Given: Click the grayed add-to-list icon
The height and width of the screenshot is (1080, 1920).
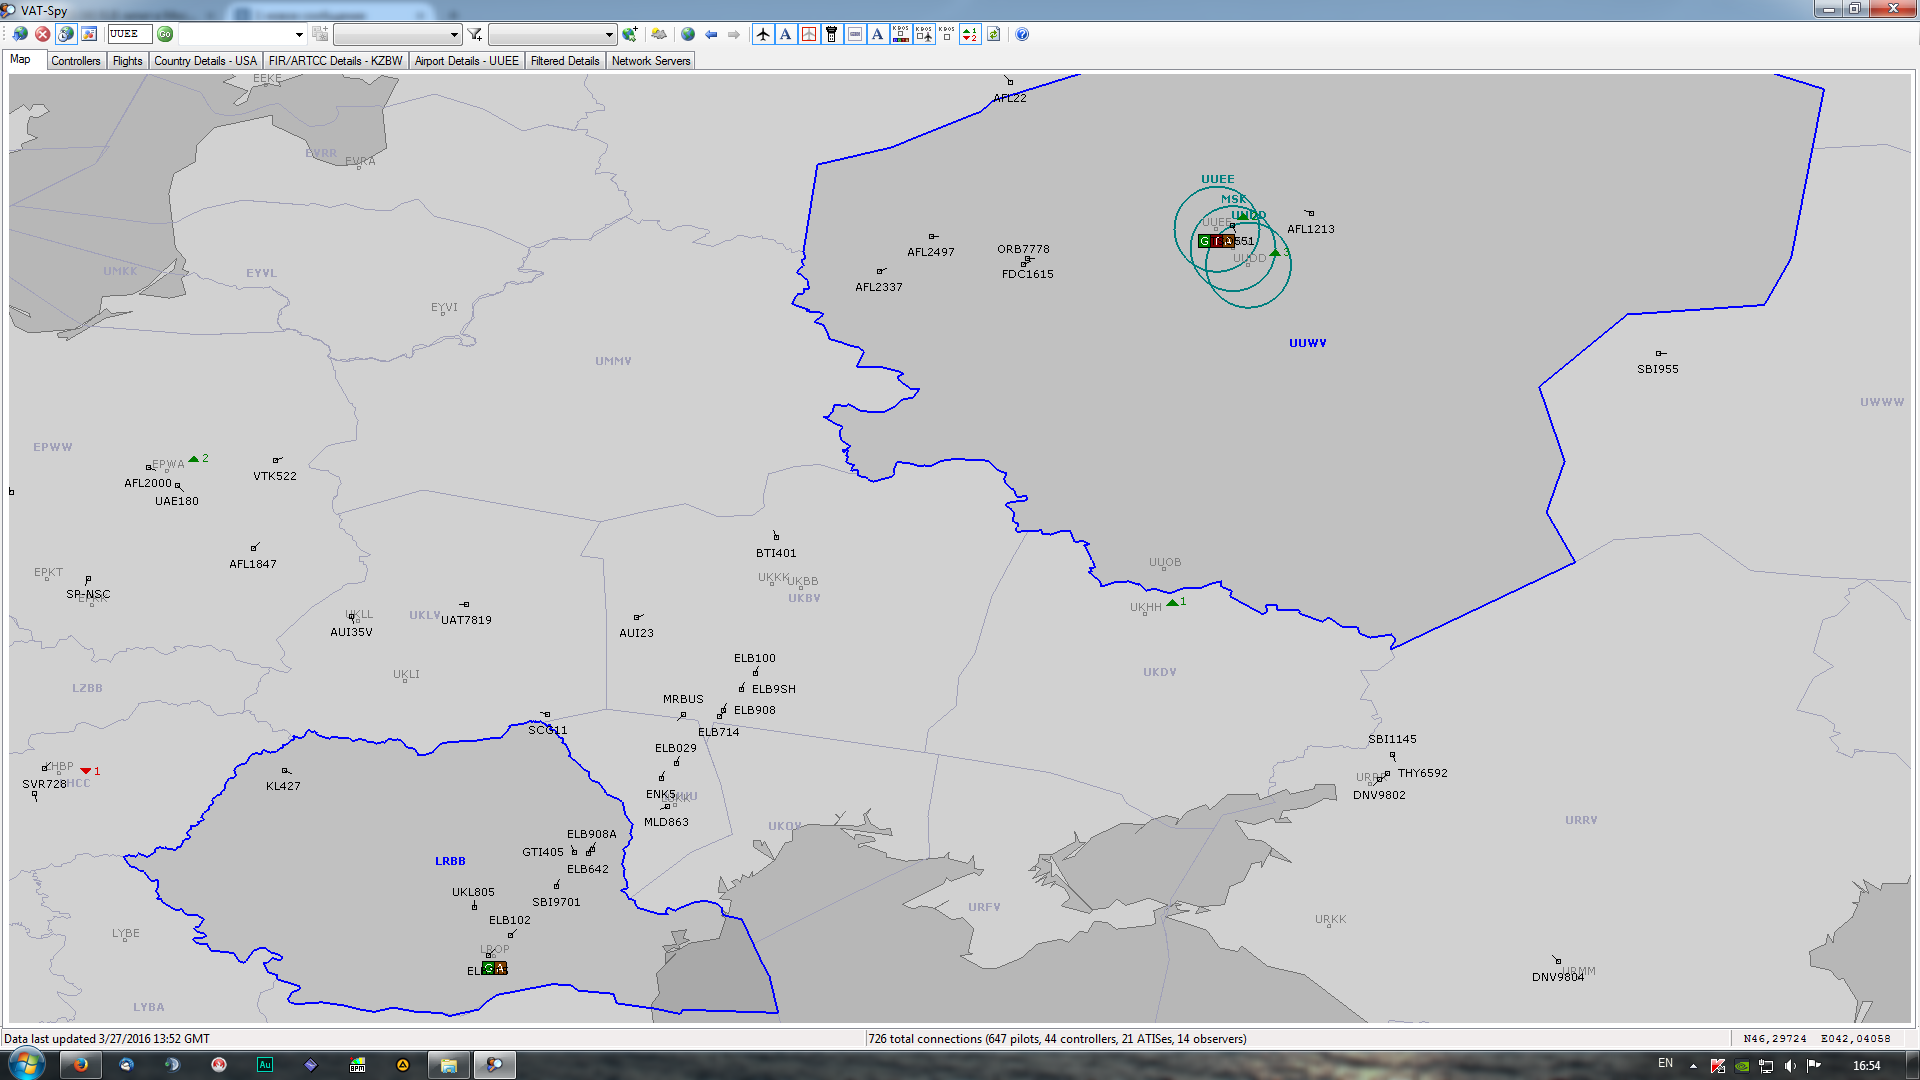Looking at the screenshot, I should point(320,34).
